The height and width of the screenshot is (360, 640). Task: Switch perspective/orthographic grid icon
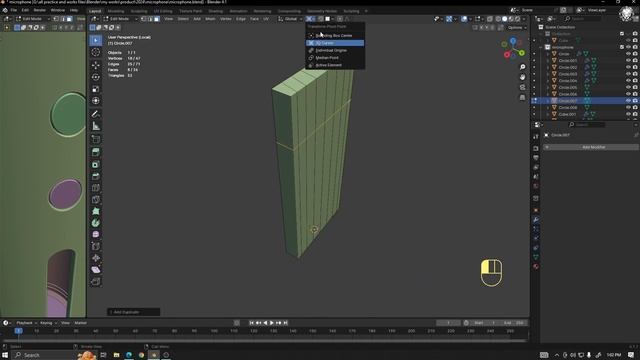coord(522,98)
